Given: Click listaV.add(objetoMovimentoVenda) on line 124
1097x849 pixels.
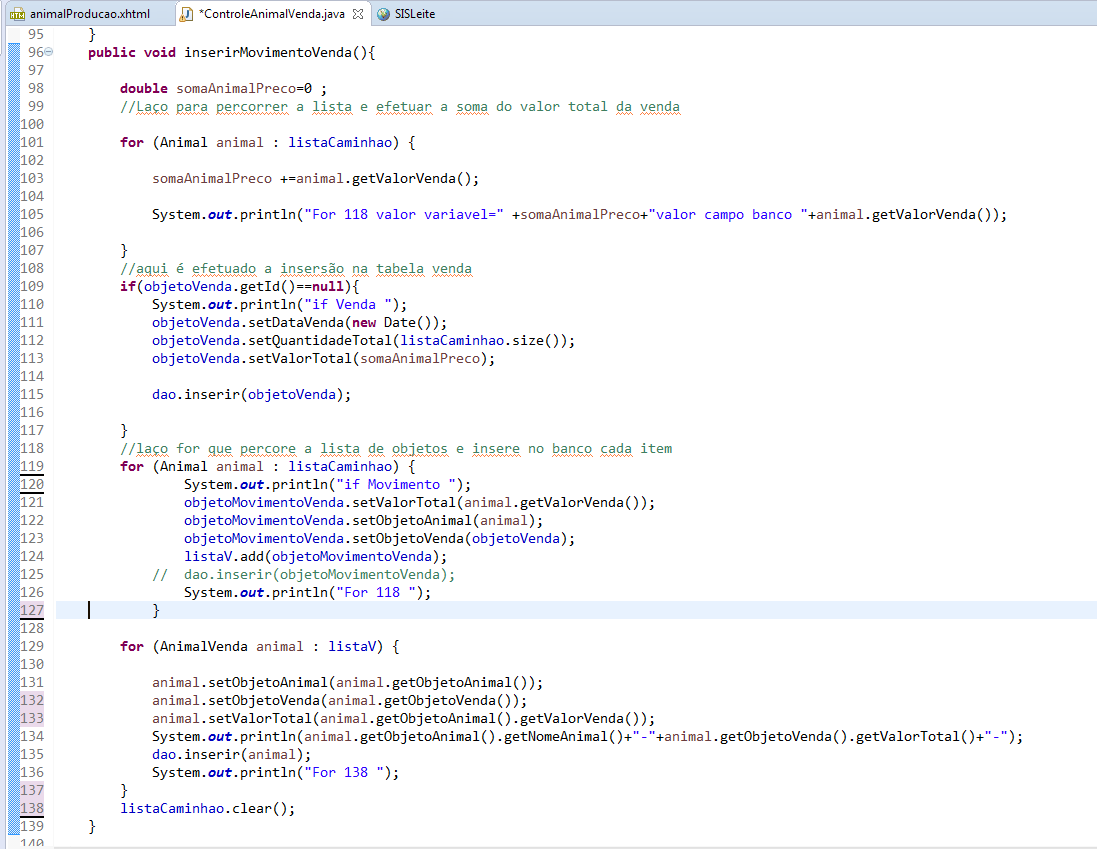Looking at the screenshot, I should pyautogui.click(x=312, y=557).
